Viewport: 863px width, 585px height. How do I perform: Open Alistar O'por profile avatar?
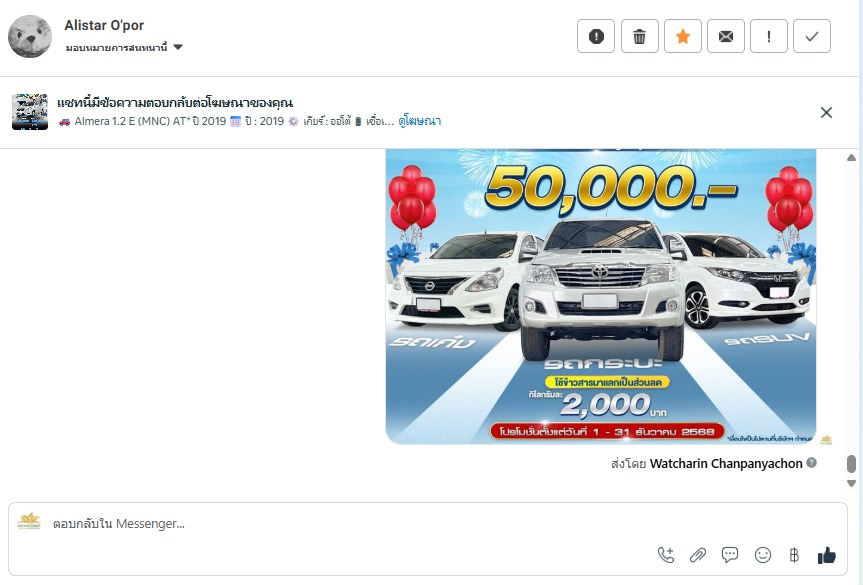(x=30, y=36)
